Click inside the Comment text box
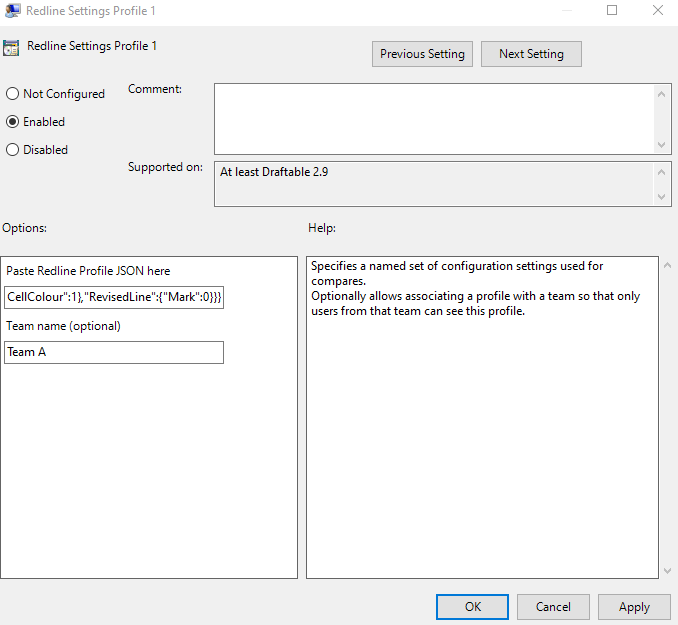Image resolution: width=678 pixels, height=625 pixels. (434, 119)
